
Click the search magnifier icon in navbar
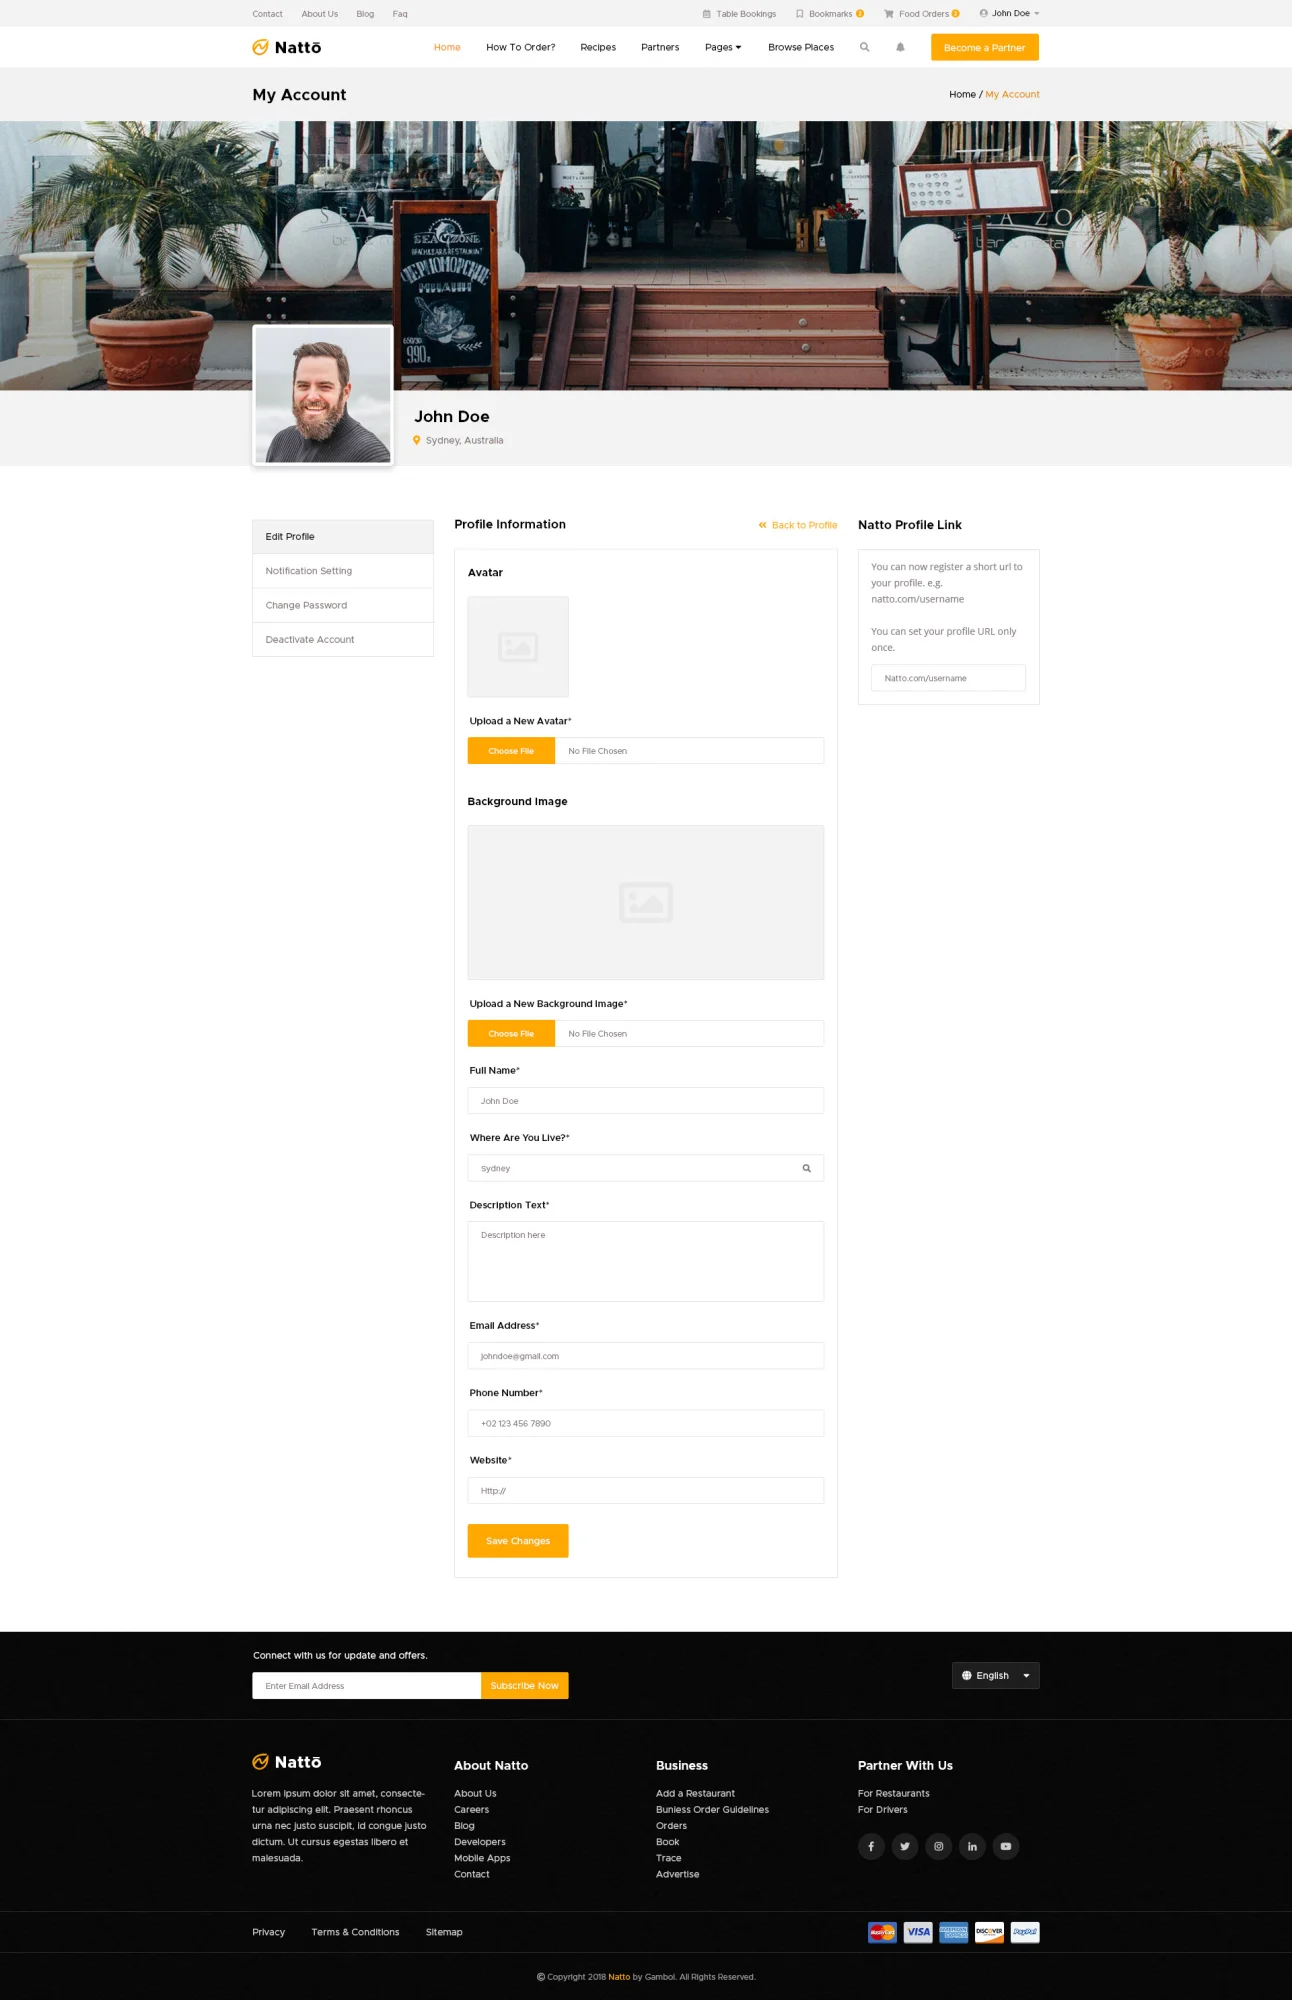pyautogui.click(x=864, y=47)
